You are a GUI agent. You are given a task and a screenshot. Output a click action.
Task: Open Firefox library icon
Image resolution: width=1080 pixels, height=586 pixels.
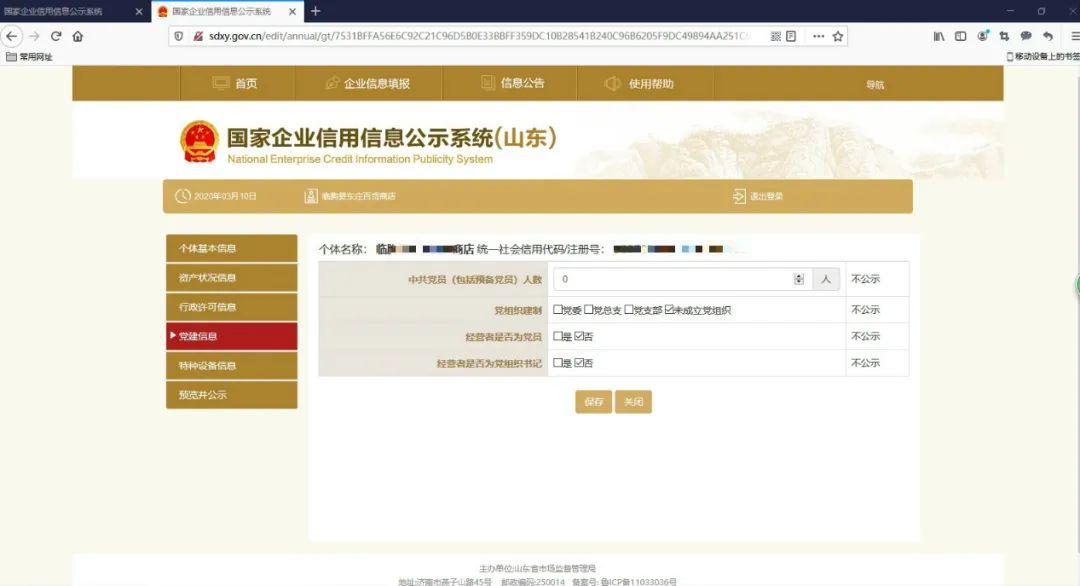(x=939, y=36)
